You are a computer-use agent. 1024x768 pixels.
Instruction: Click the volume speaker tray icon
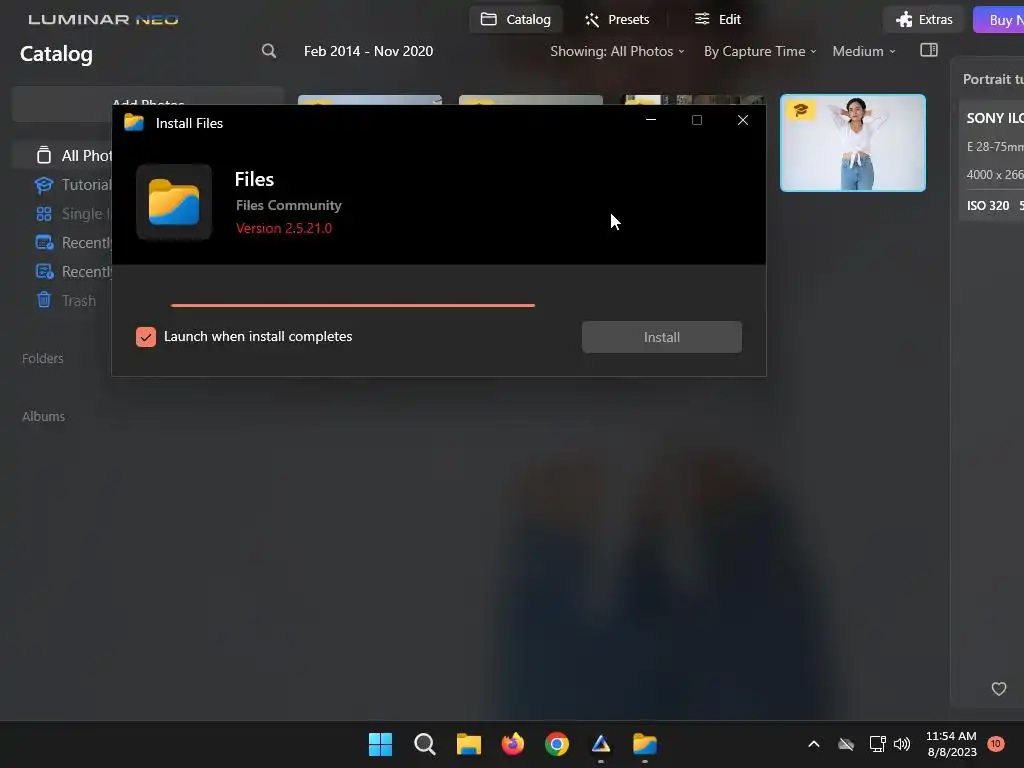902,744
